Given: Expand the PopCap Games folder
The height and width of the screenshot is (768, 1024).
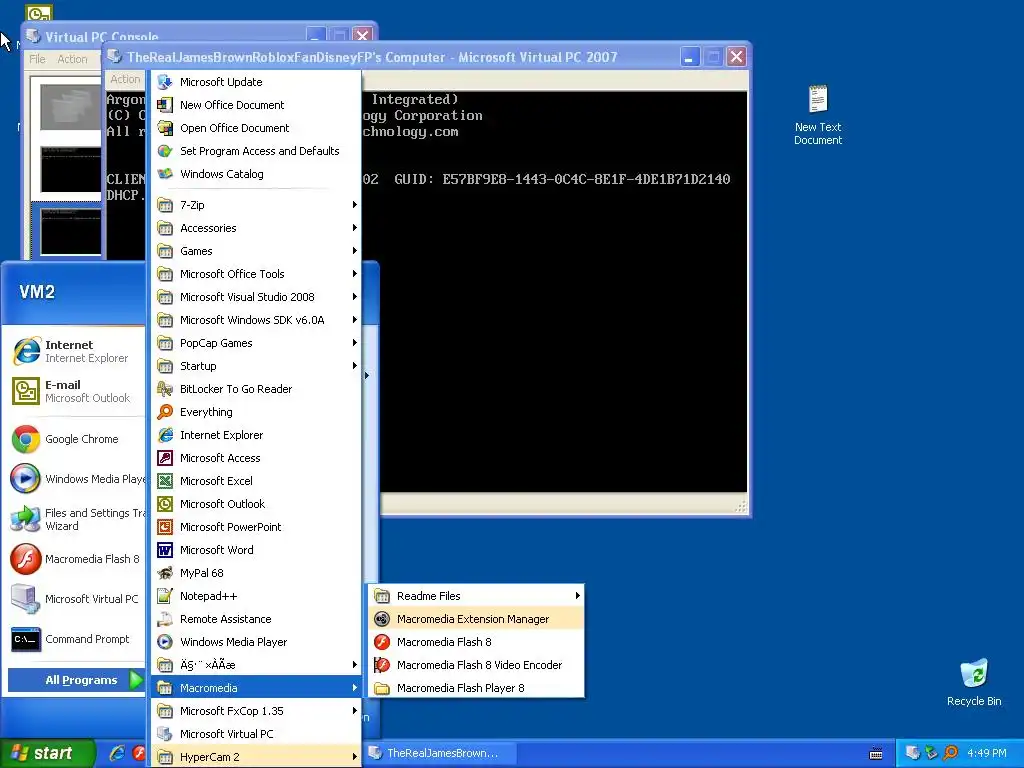Looking at the screenshot, I should pos(256,343).
